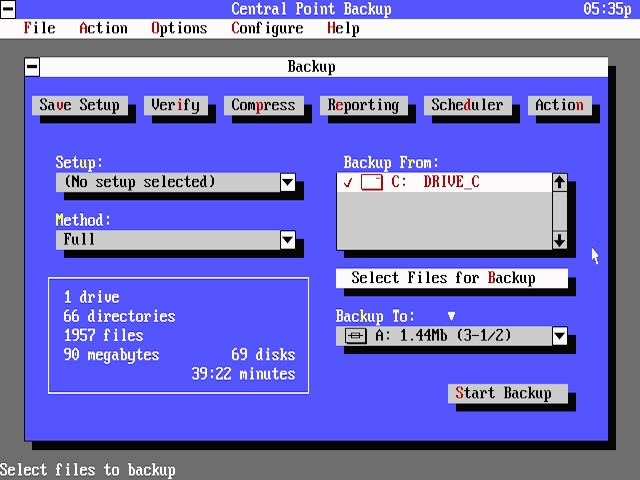Click Select Files for Backup button
This screenshot has height=480, width=640.
(452, 278)
